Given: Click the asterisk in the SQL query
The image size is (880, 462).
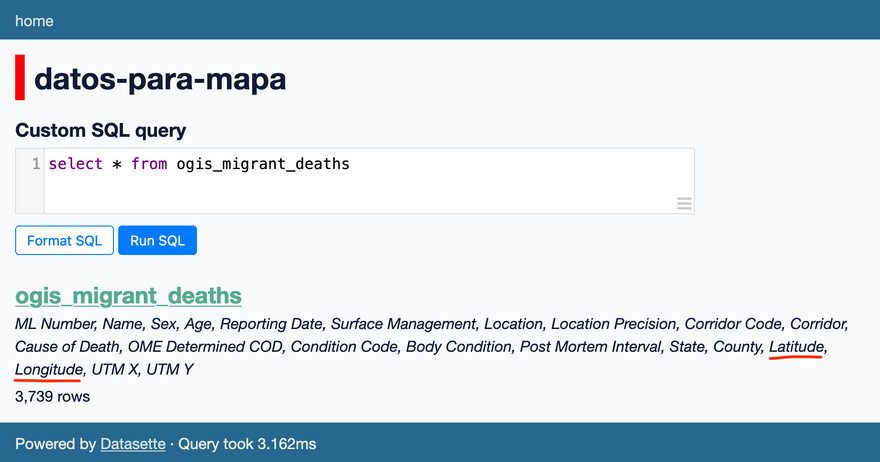Looking at the screenshot, I should click(117, 164).
